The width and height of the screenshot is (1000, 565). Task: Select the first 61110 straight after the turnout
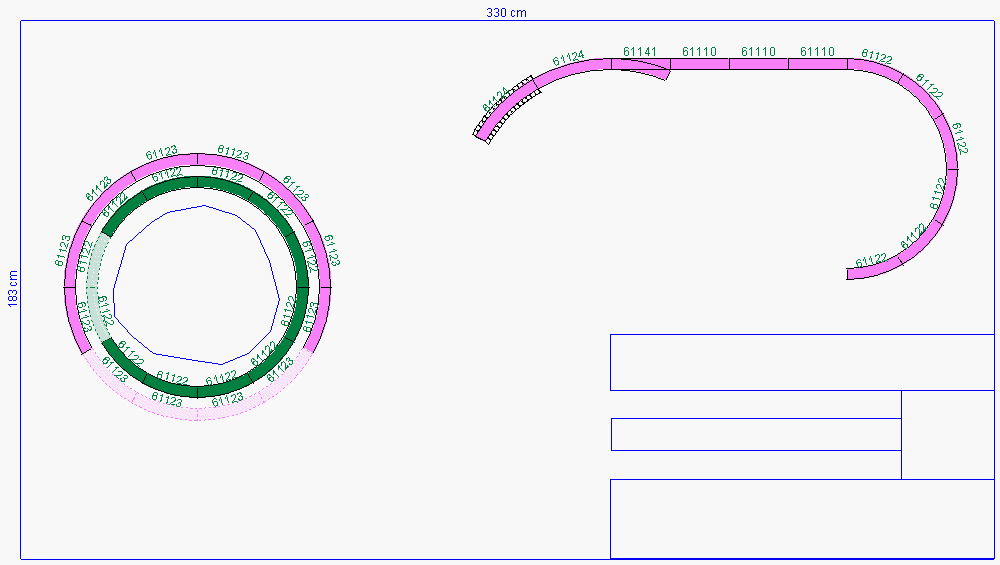pyautogui.click(x=700, y=64)
